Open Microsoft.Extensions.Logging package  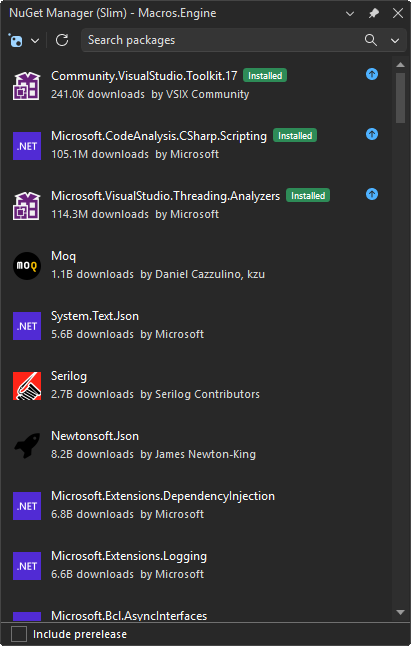[196, 566]
